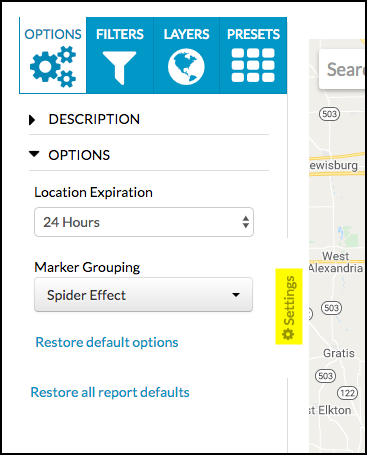The image size is (367, 455).
Task: Open the Location Expiration 24 Hours dropdown
Action: point(144,222)
